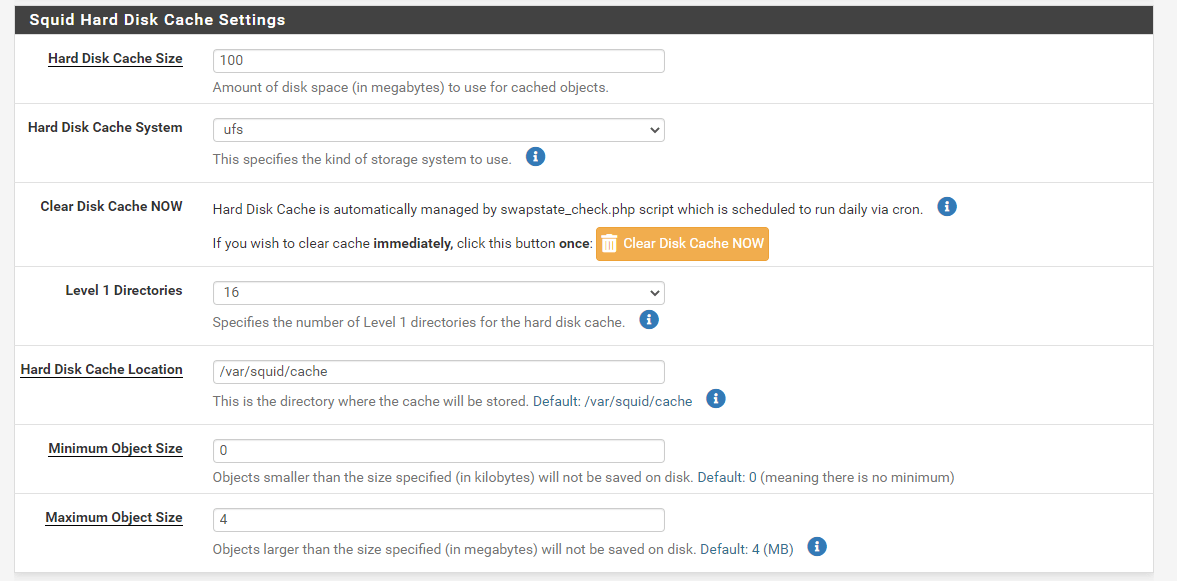Click 'Default: 4 (MB)' help text
1177x581 pixels.
tap(747, 549)
